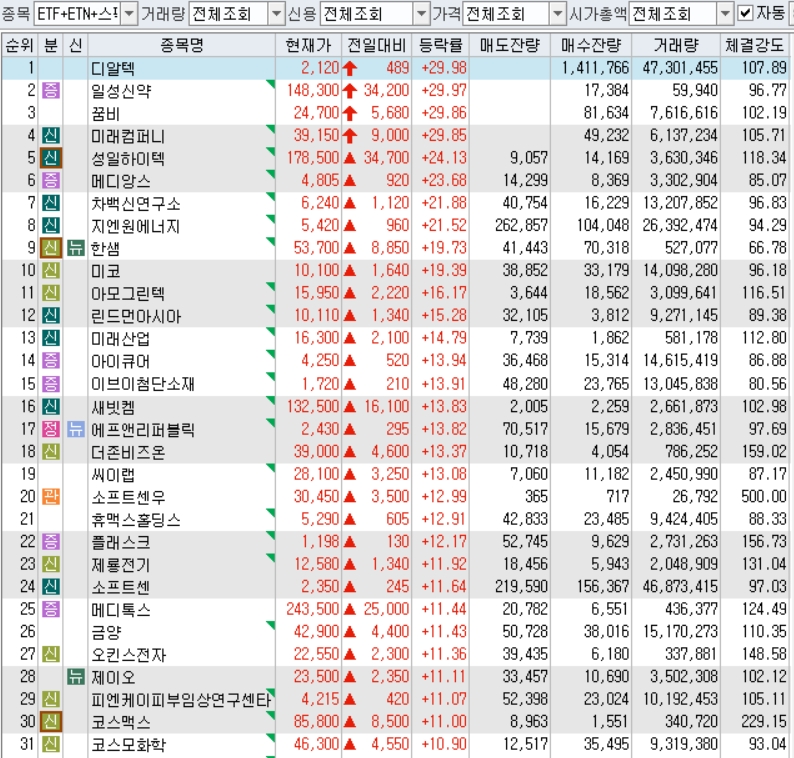Click 성일하이텍 change rate +24.13
This screenshot has height=758, width=794.
click(x=444, y=158)
